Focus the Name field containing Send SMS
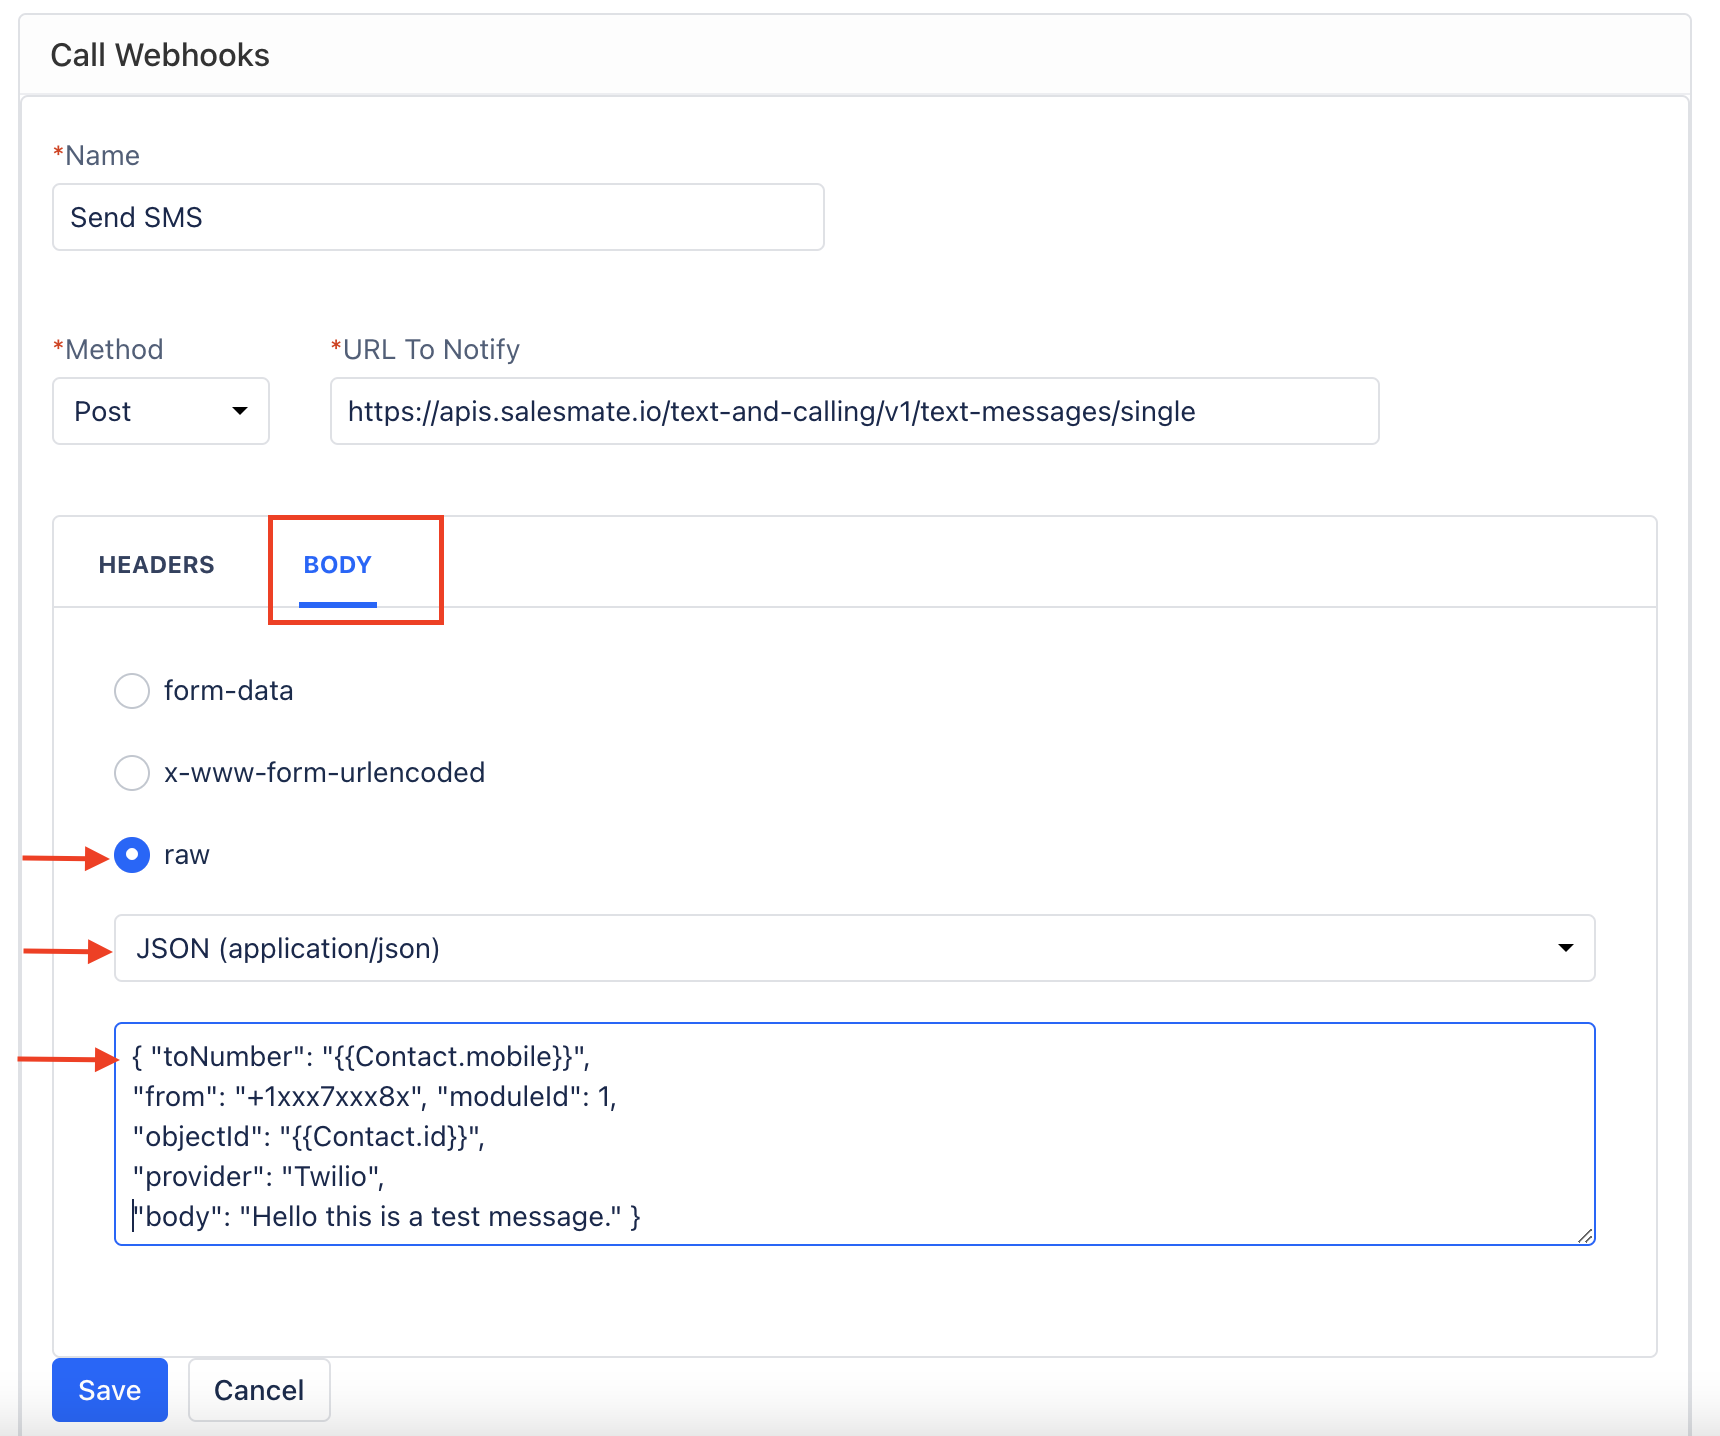 coord(438,217)
